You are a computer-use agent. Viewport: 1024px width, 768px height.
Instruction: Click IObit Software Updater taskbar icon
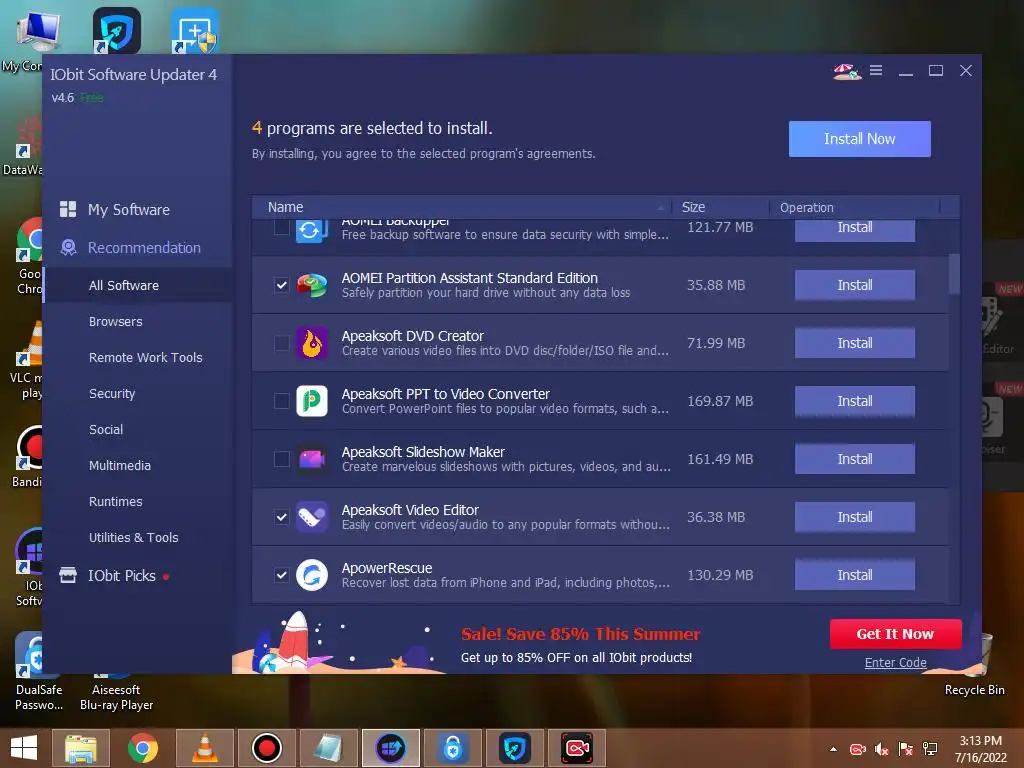point(391,748)
